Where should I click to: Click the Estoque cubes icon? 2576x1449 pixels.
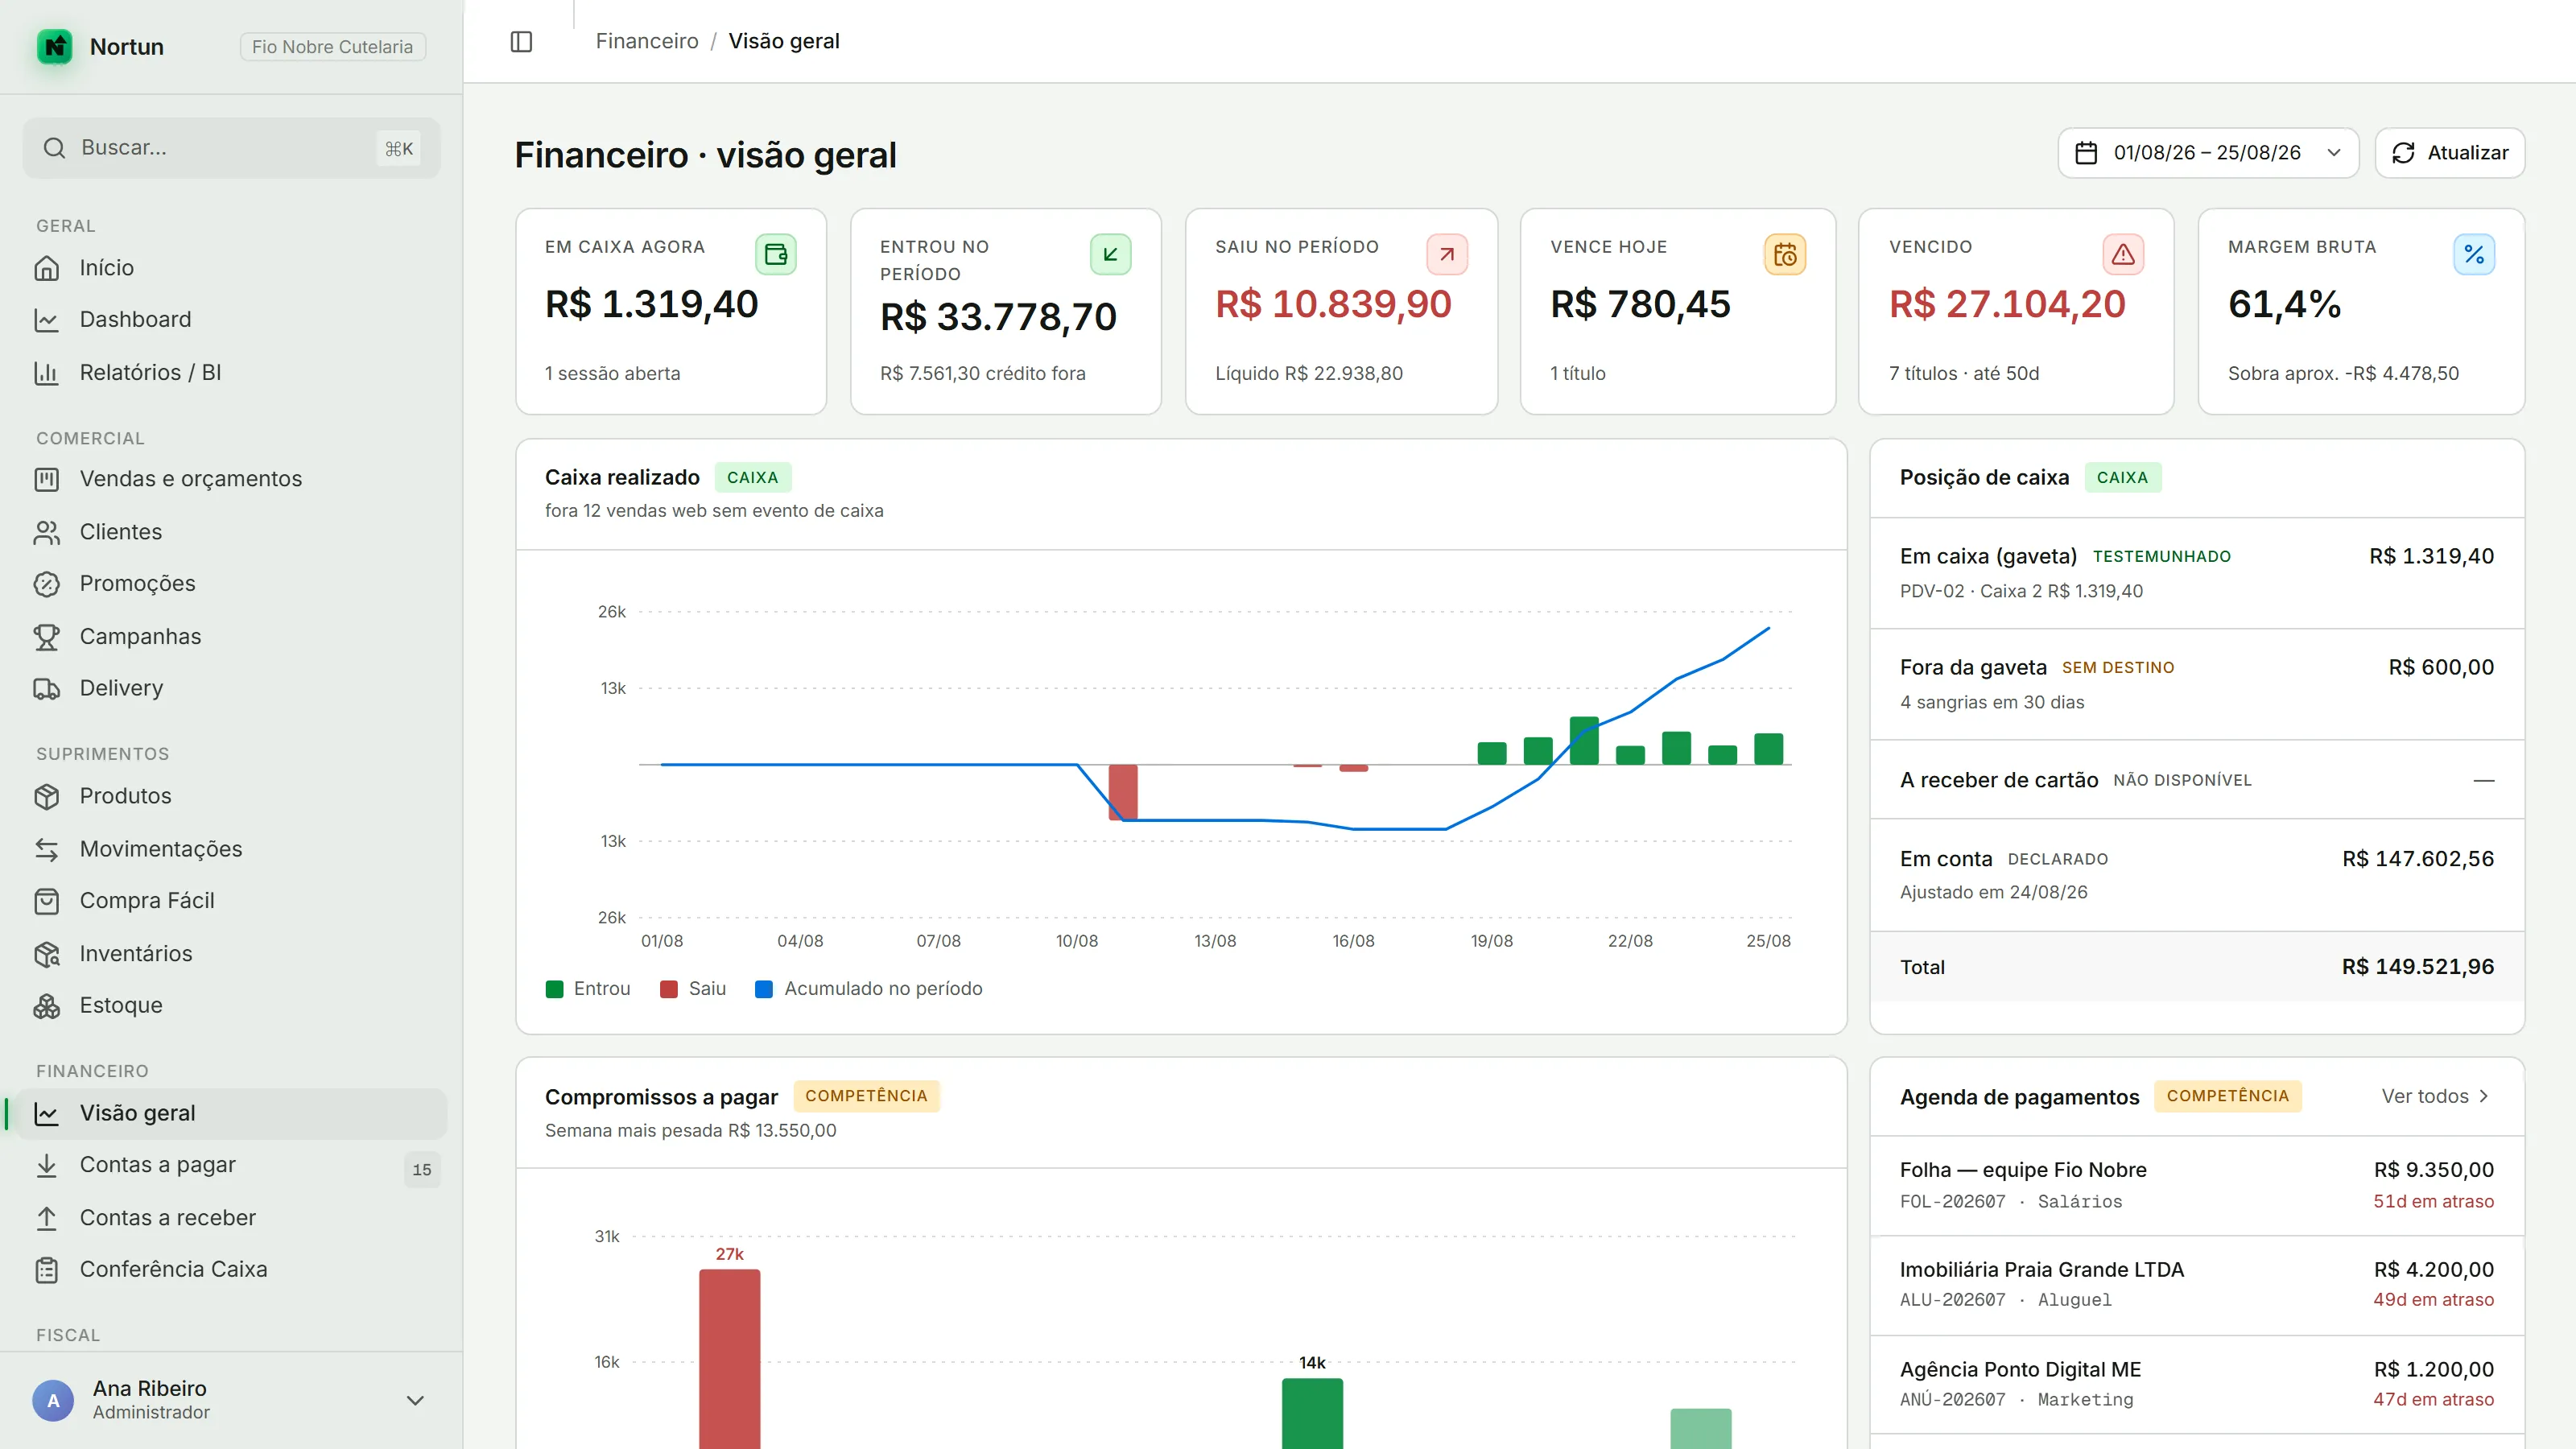coord(47,1006)
